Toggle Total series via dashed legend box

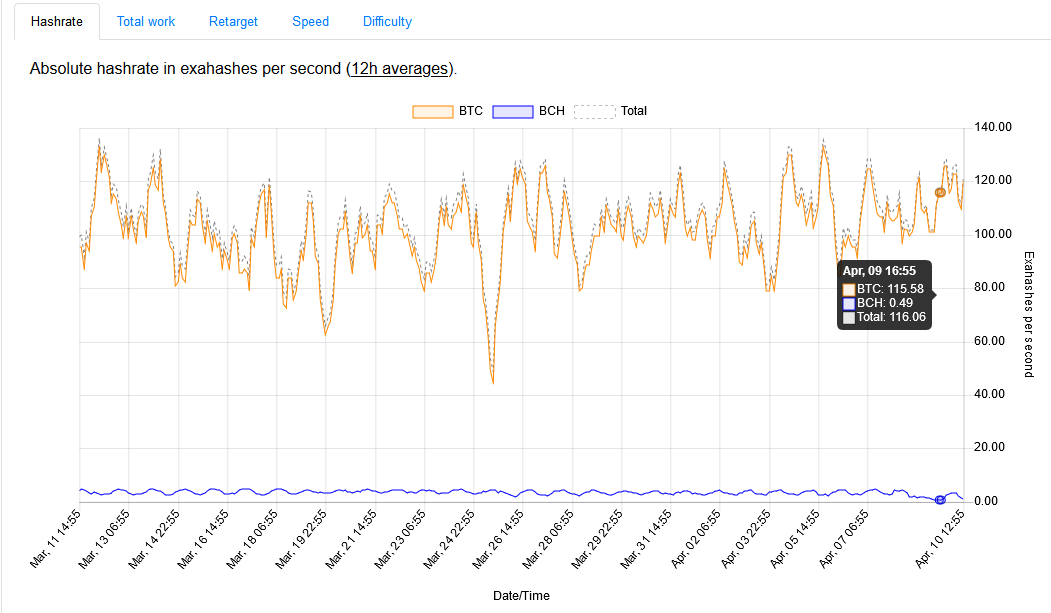pos(594,111)
